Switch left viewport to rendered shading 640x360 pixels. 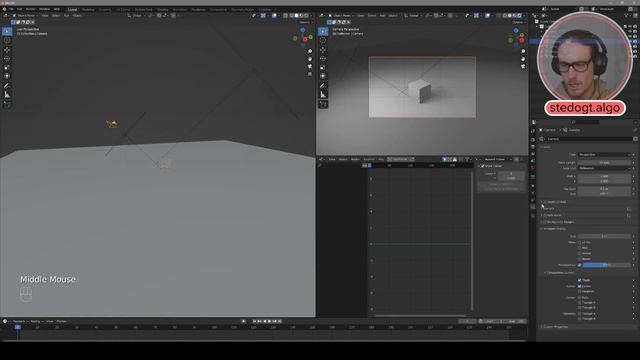click(306, 16)
